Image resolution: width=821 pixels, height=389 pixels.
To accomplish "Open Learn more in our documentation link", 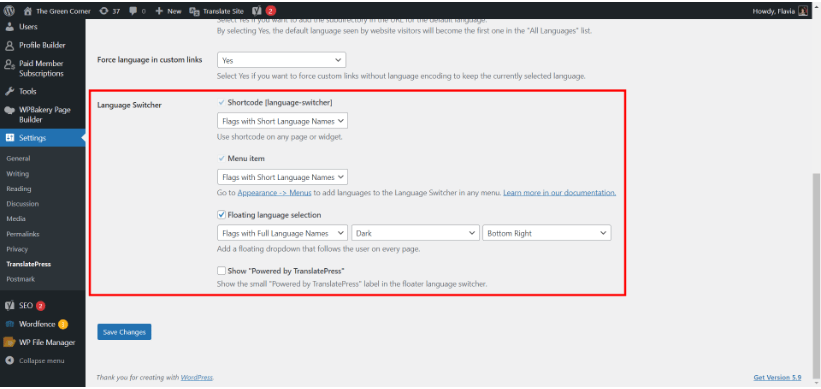I will click(559, 193).
